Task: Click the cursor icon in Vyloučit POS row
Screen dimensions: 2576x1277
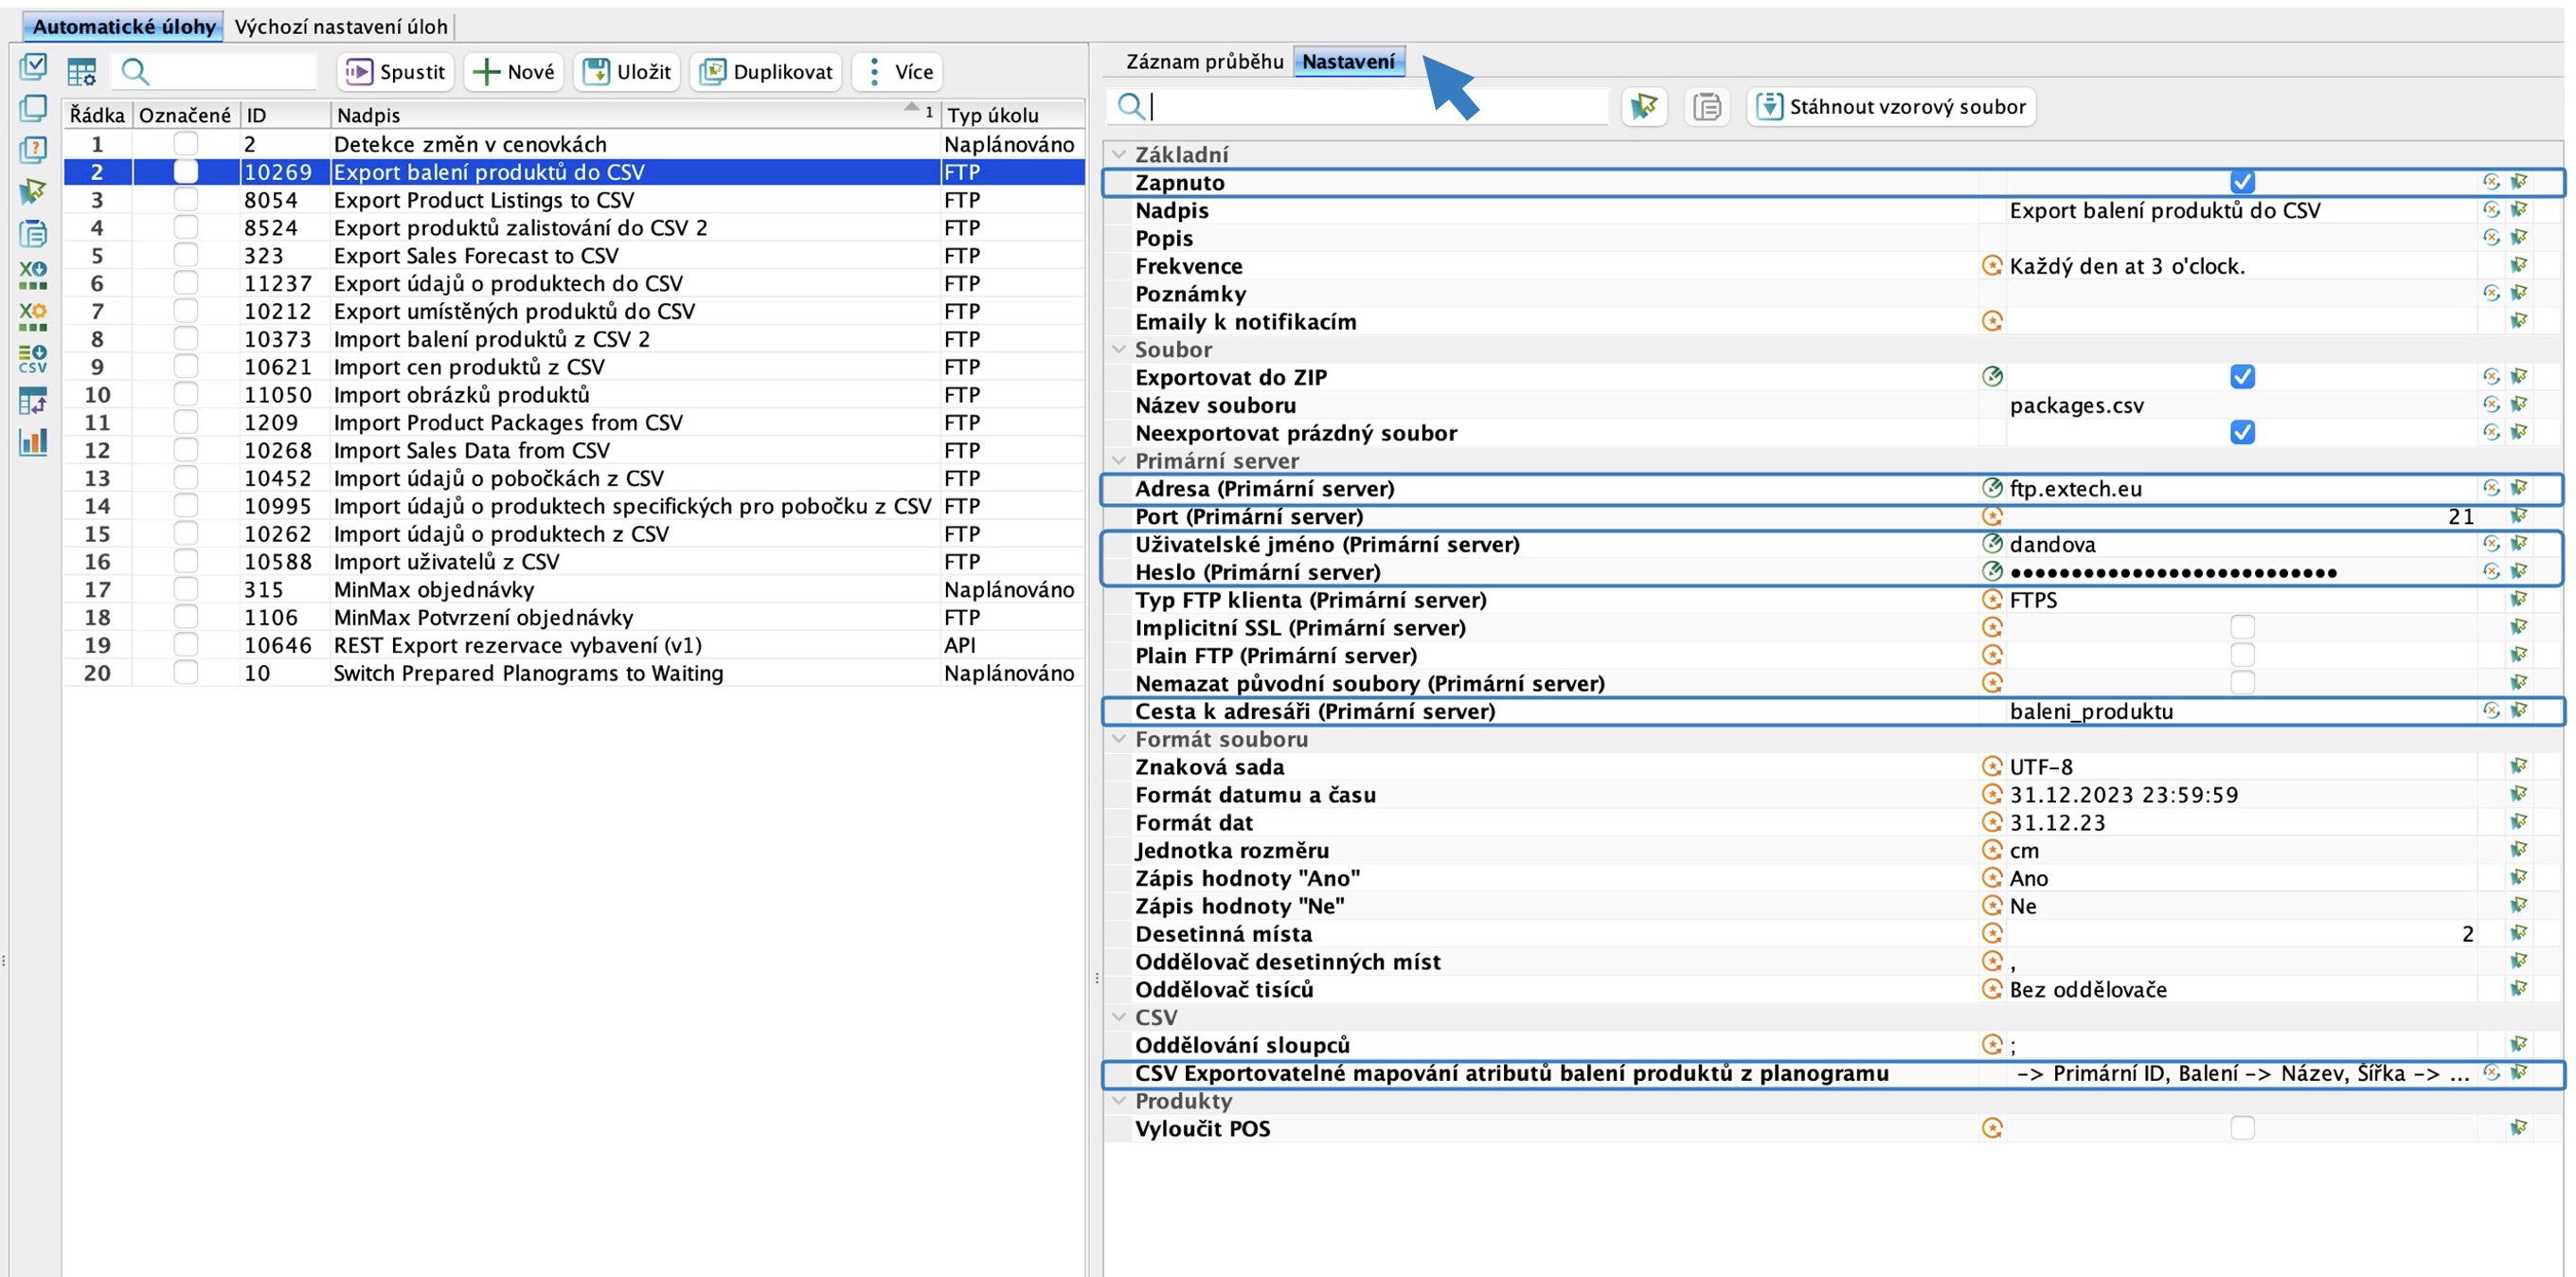Action: point(2519,1128)
